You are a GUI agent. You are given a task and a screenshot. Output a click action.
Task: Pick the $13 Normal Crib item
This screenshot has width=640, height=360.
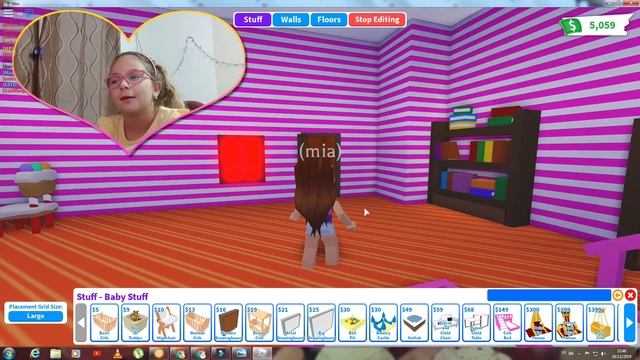(198, 322)
